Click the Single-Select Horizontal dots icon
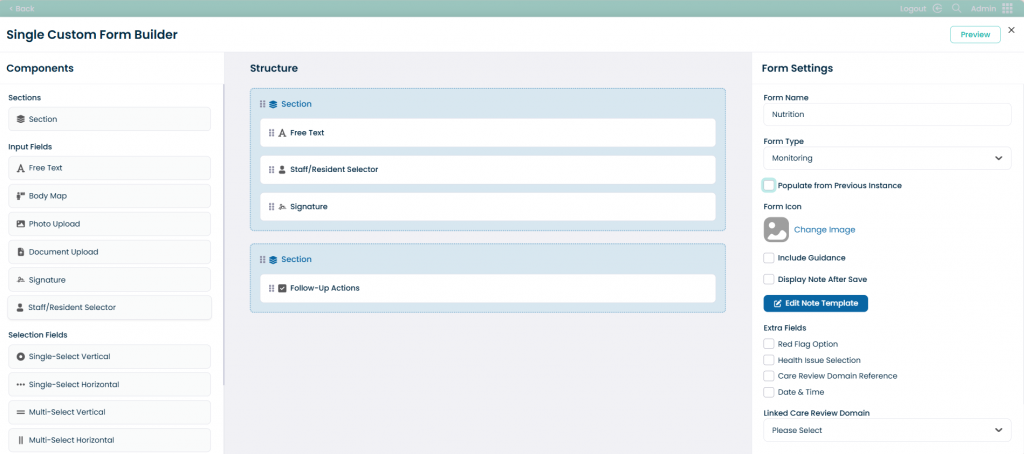The image size is (1024, 454). tap(21, 385)
